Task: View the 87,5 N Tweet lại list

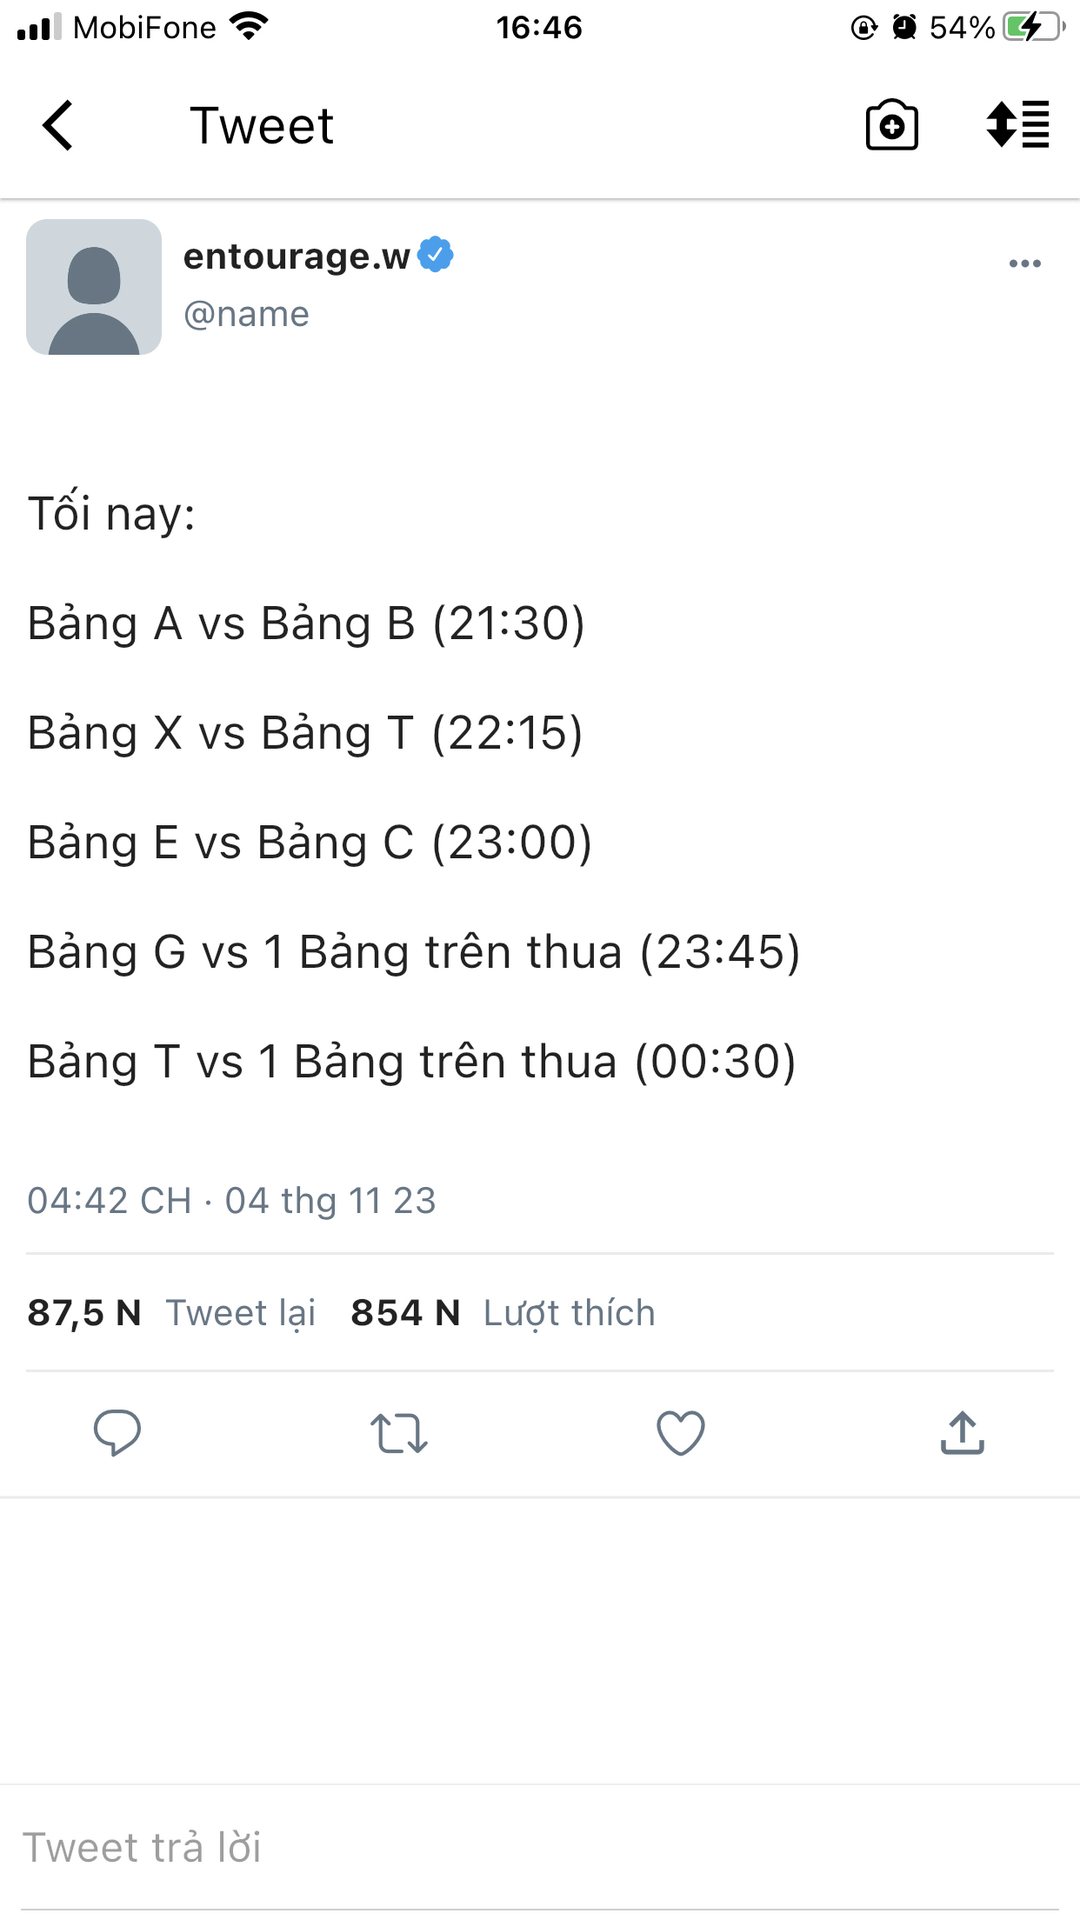Action: coord(171,1313)
